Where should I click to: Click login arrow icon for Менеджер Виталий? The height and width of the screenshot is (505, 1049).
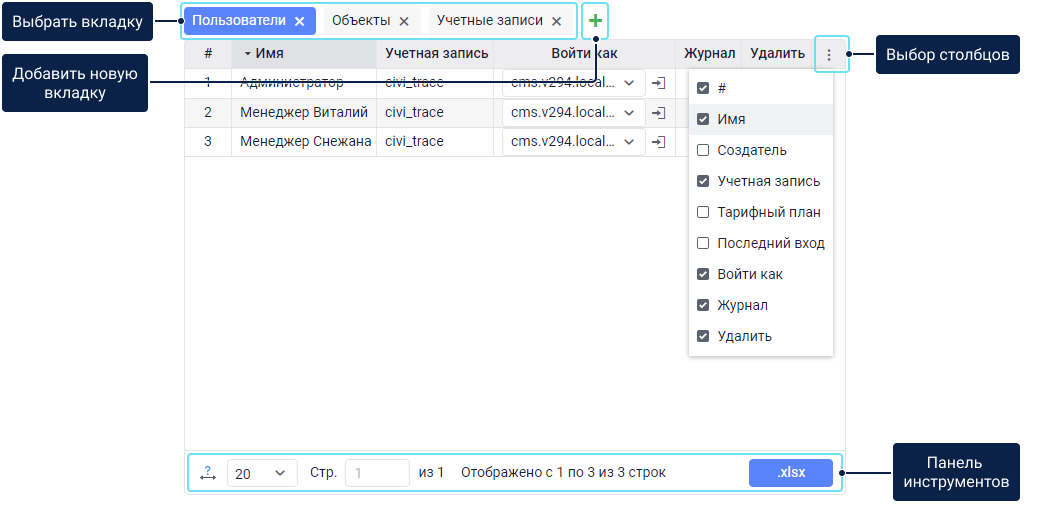(658, 113)
